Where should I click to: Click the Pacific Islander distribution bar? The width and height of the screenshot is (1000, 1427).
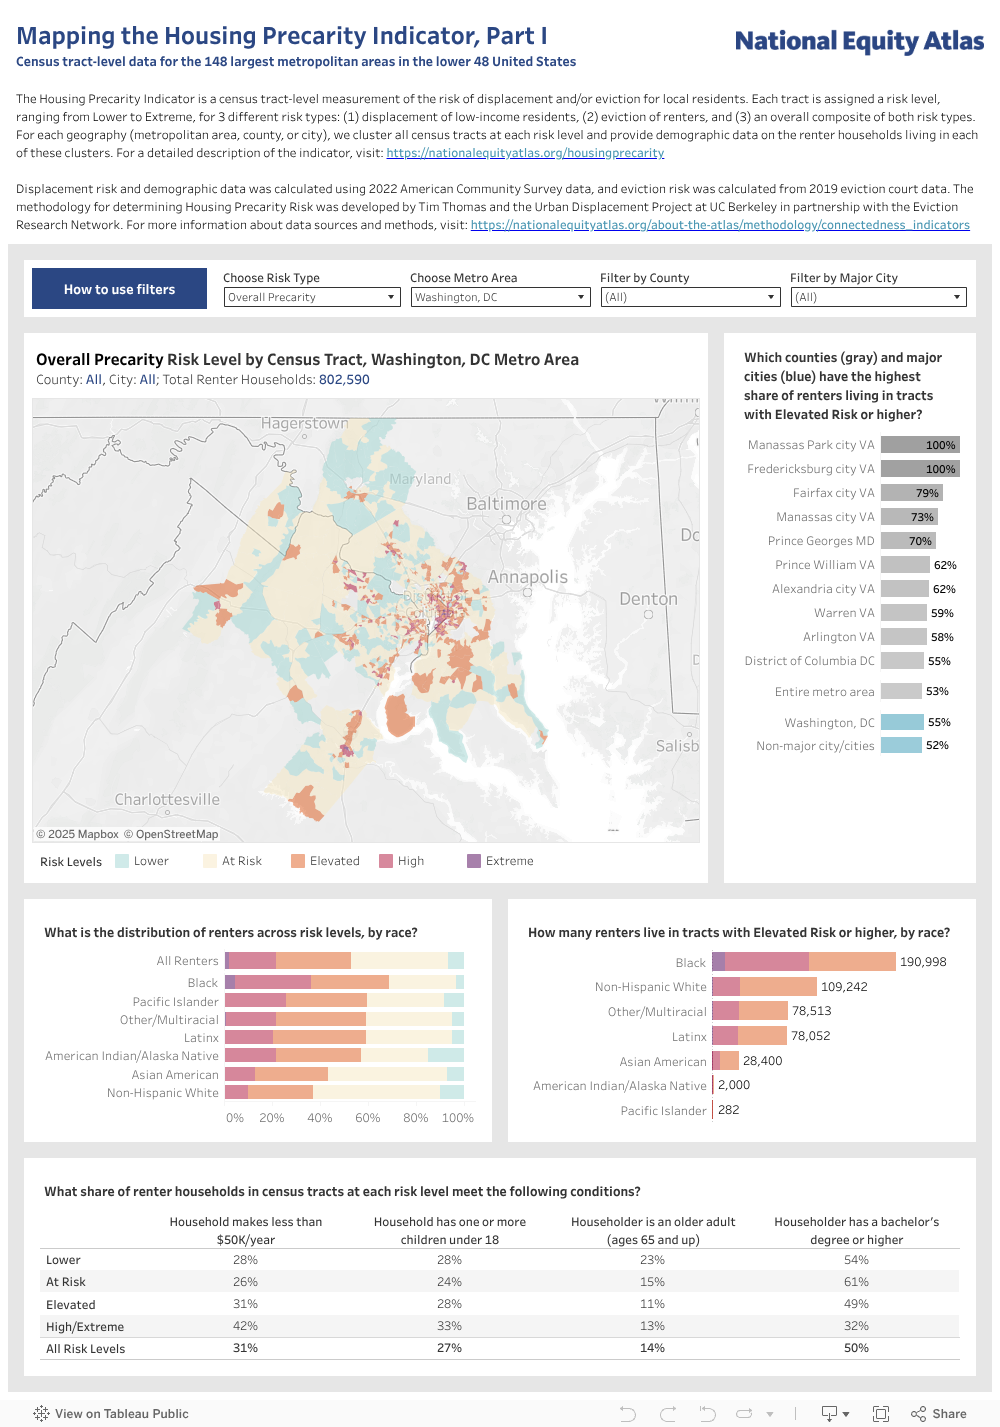pyautogui.click(x=344, y=1001)
